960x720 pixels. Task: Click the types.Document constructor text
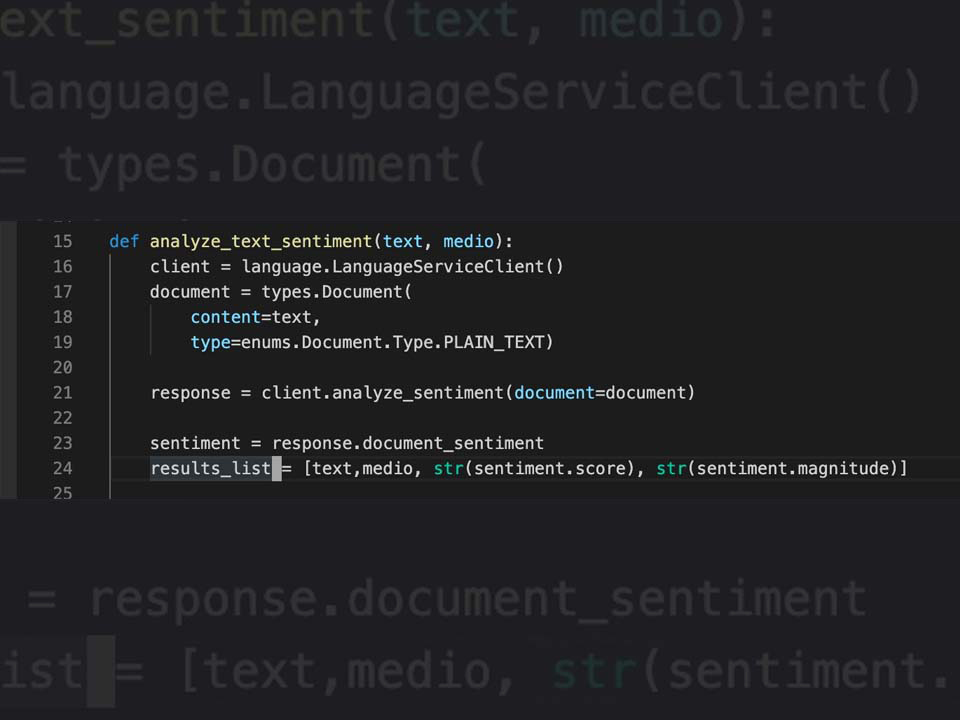pos(337,292)
